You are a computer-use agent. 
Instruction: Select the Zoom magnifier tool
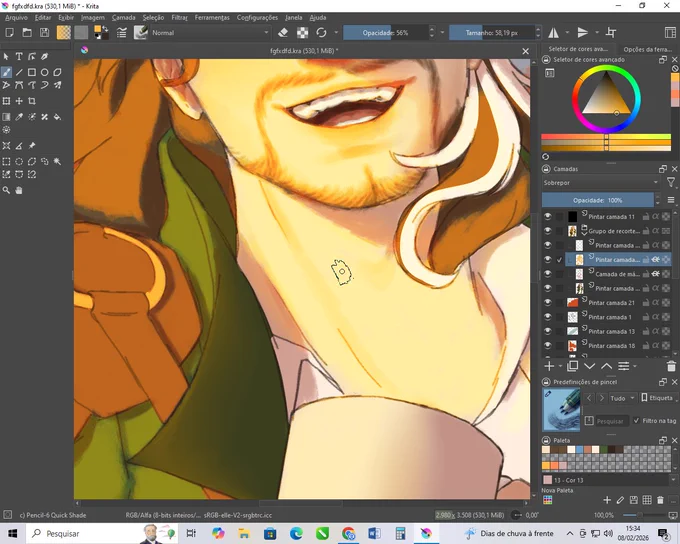6,190
